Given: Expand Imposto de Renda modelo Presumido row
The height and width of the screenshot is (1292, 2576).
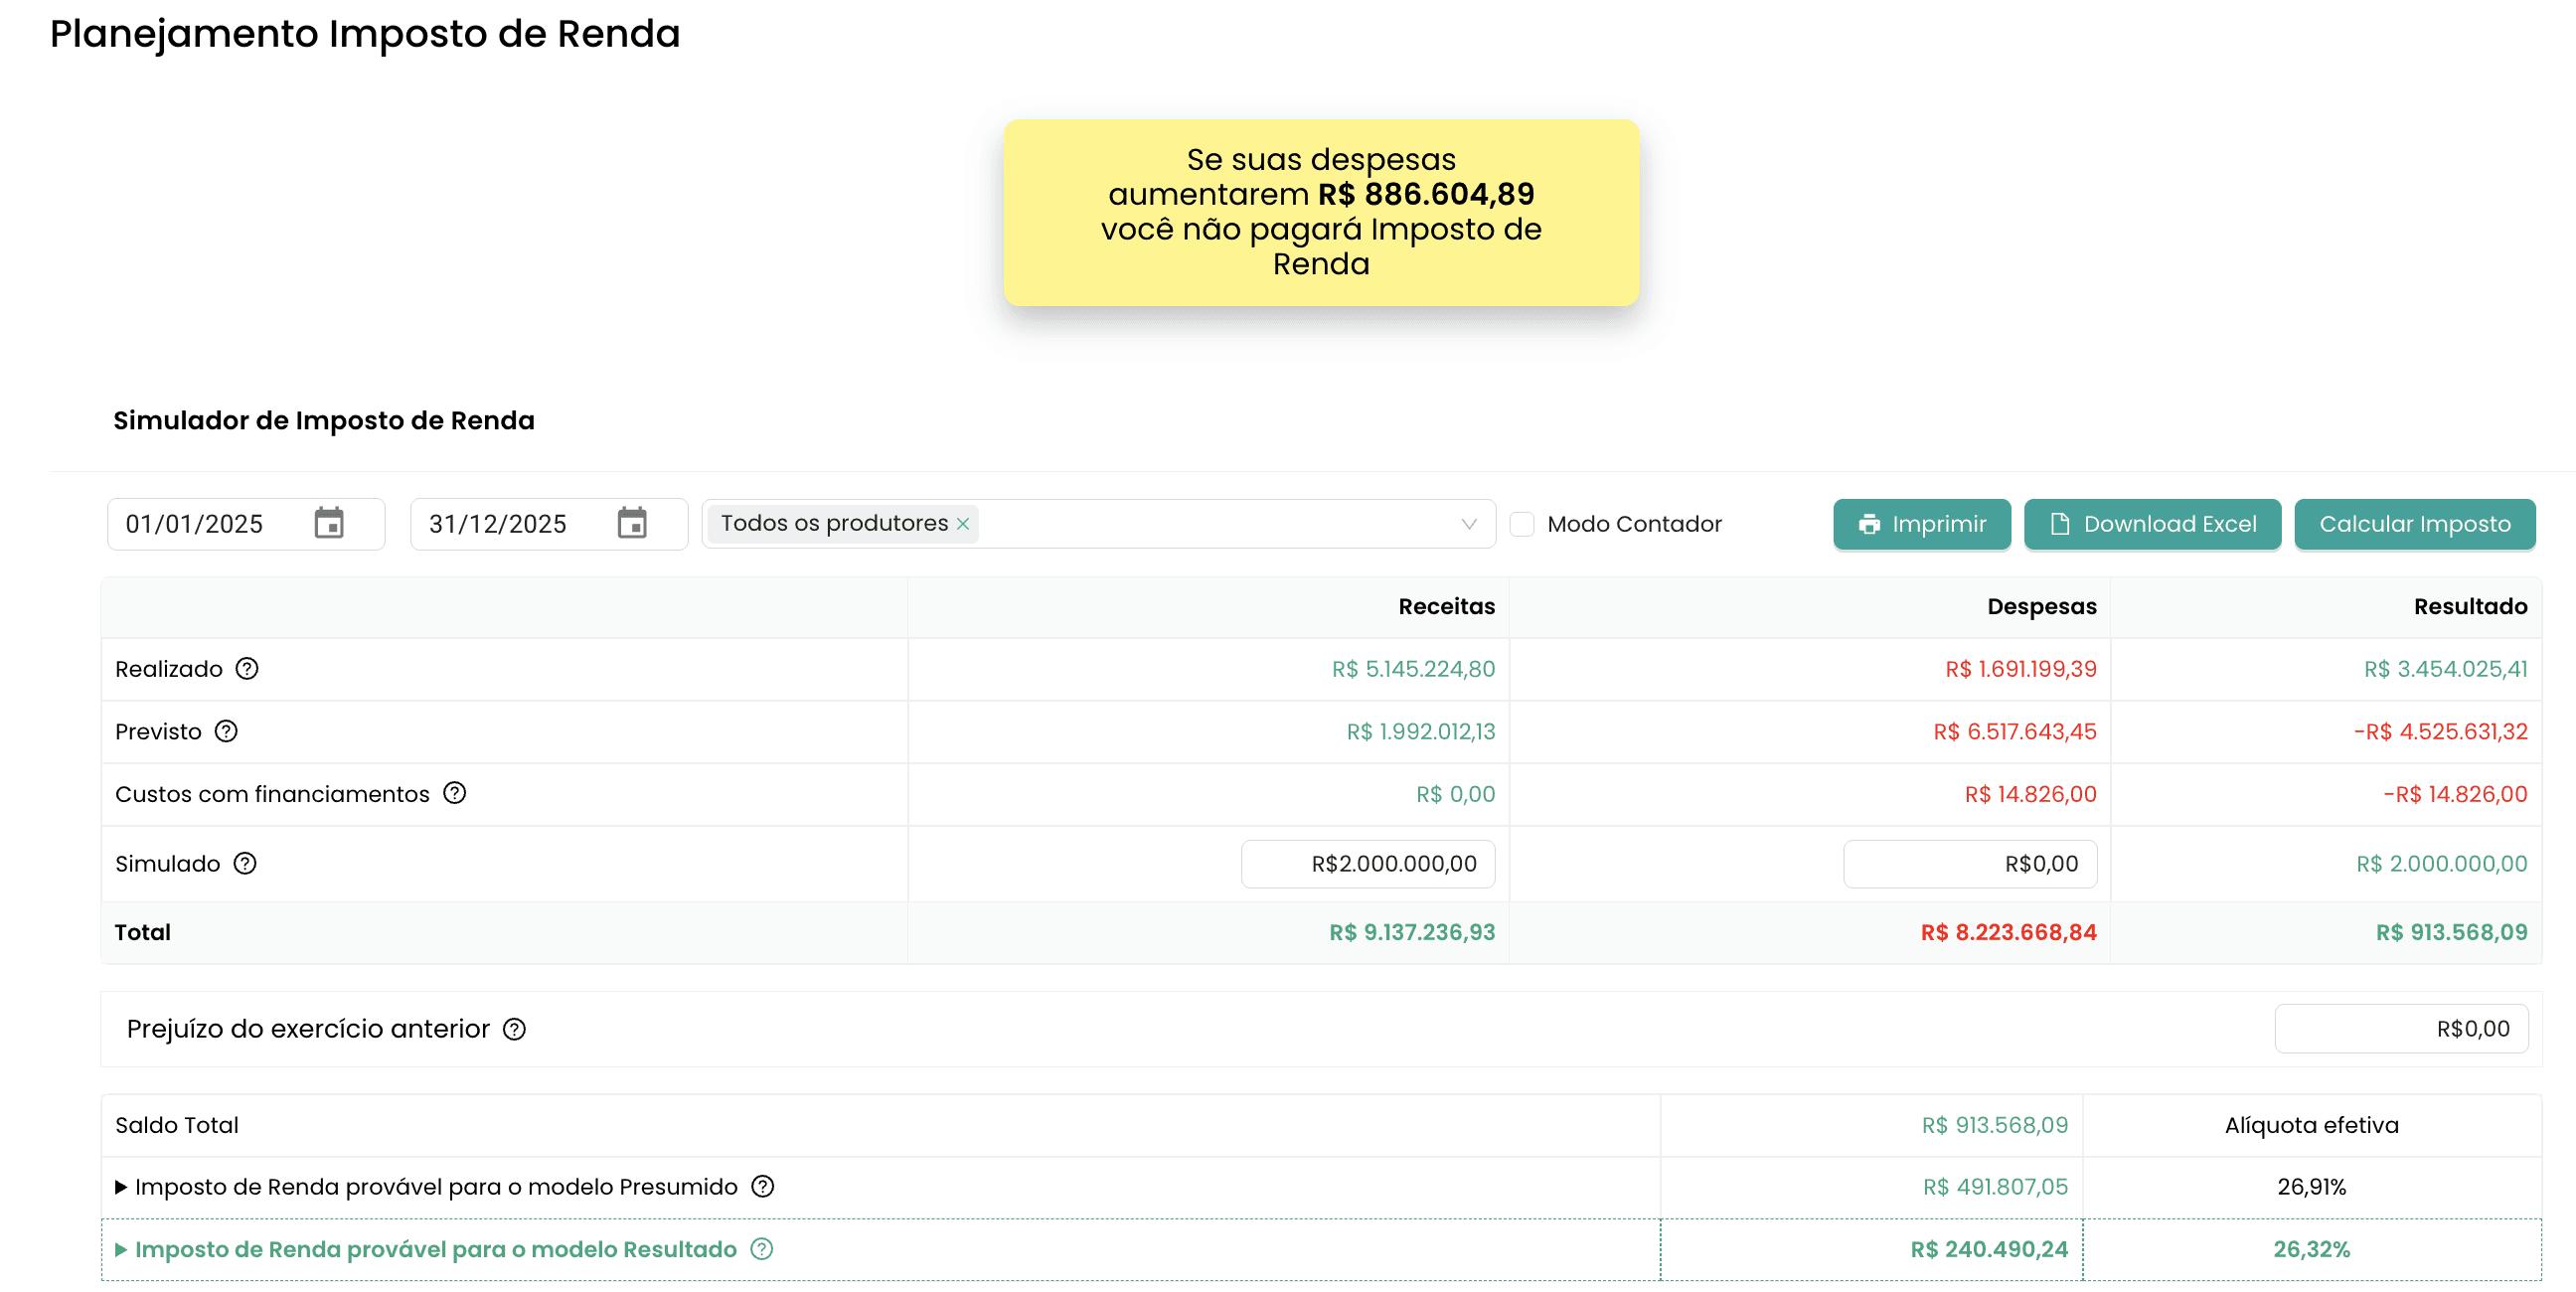Looking at the screenshot, I should coord(121,1187).
